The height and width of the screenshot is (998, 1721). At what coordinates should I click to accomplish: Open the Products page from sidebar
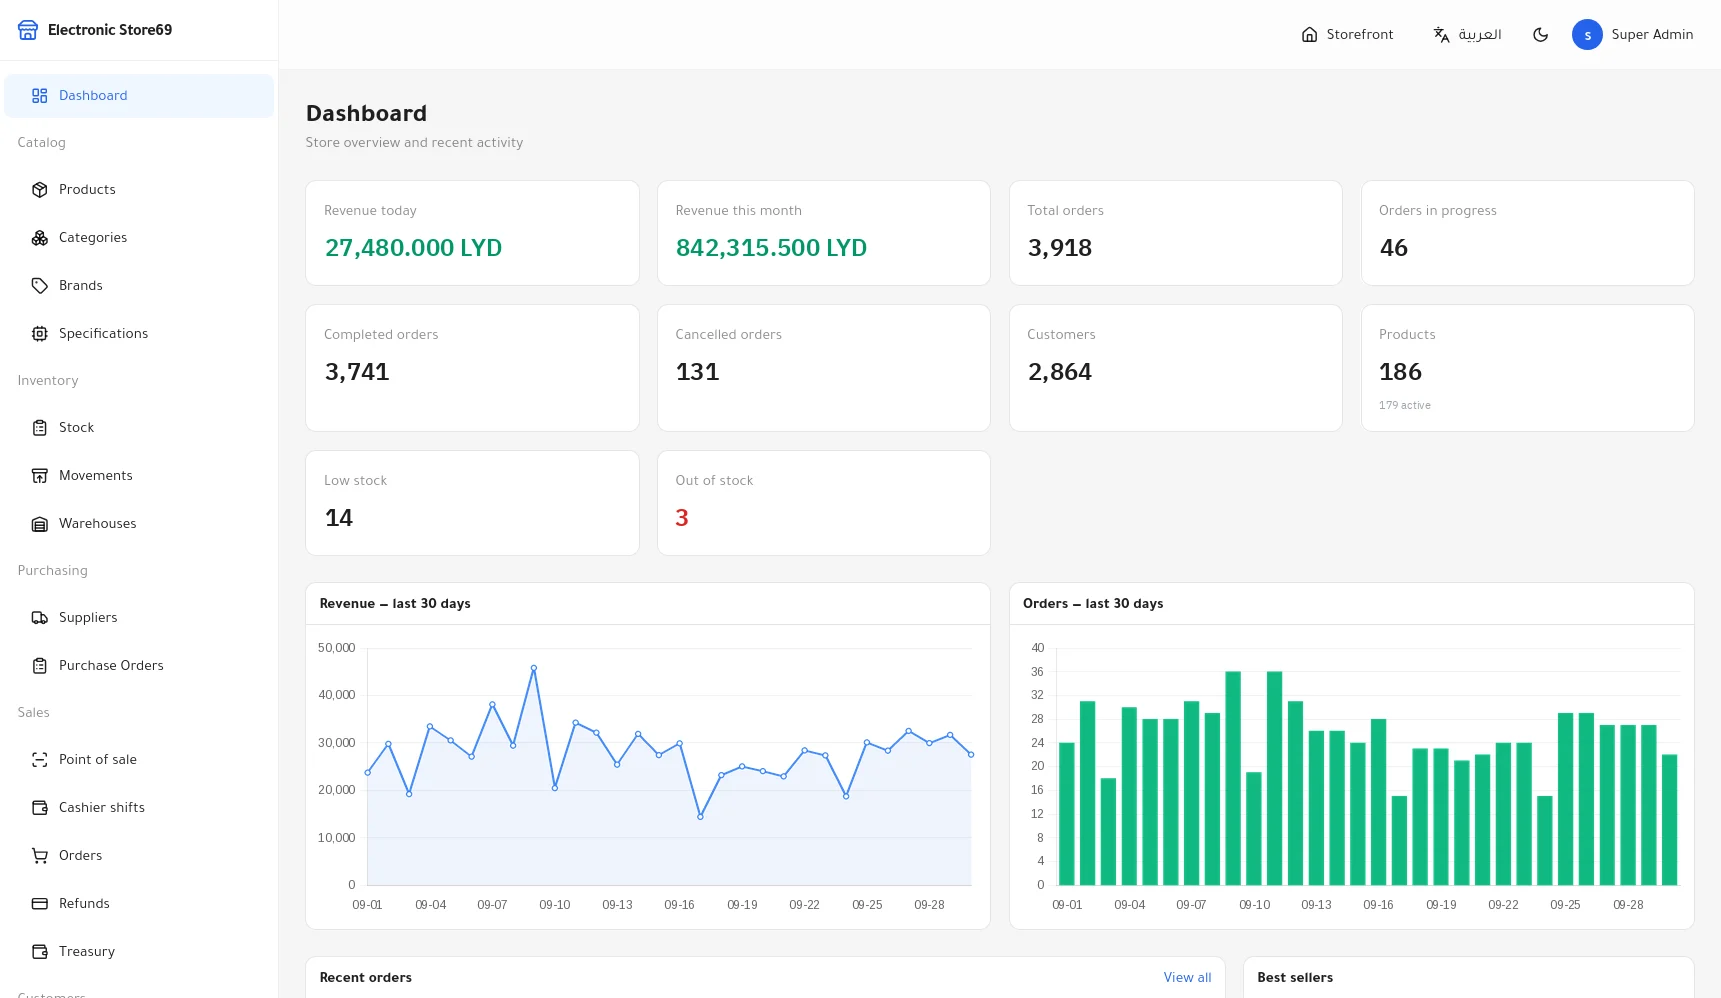(139, 190)
